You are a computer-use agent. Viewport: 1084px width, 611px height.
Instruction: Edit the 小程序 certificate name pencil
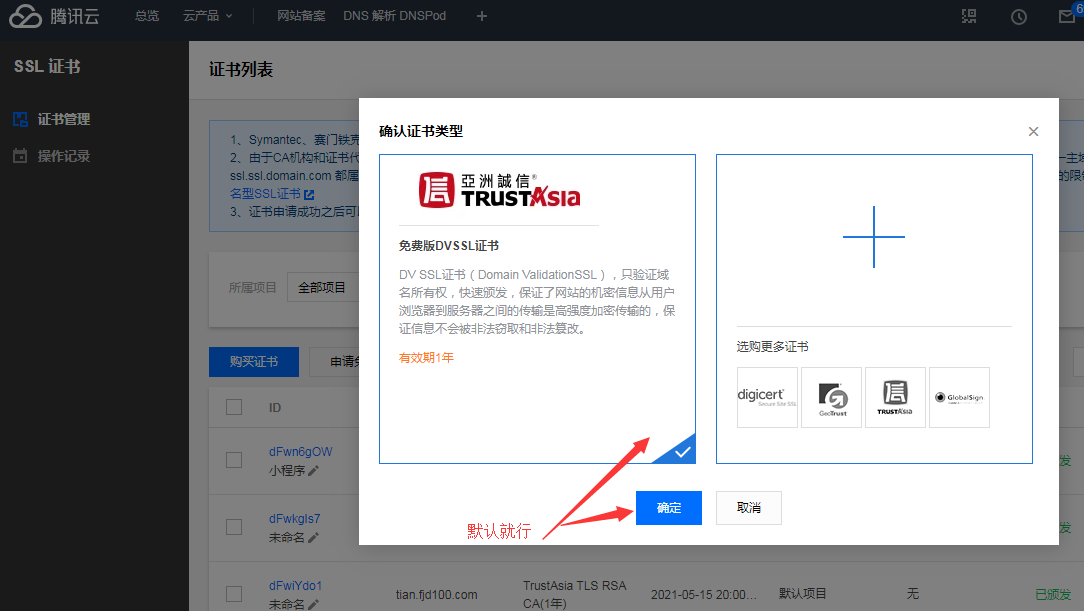313,471
